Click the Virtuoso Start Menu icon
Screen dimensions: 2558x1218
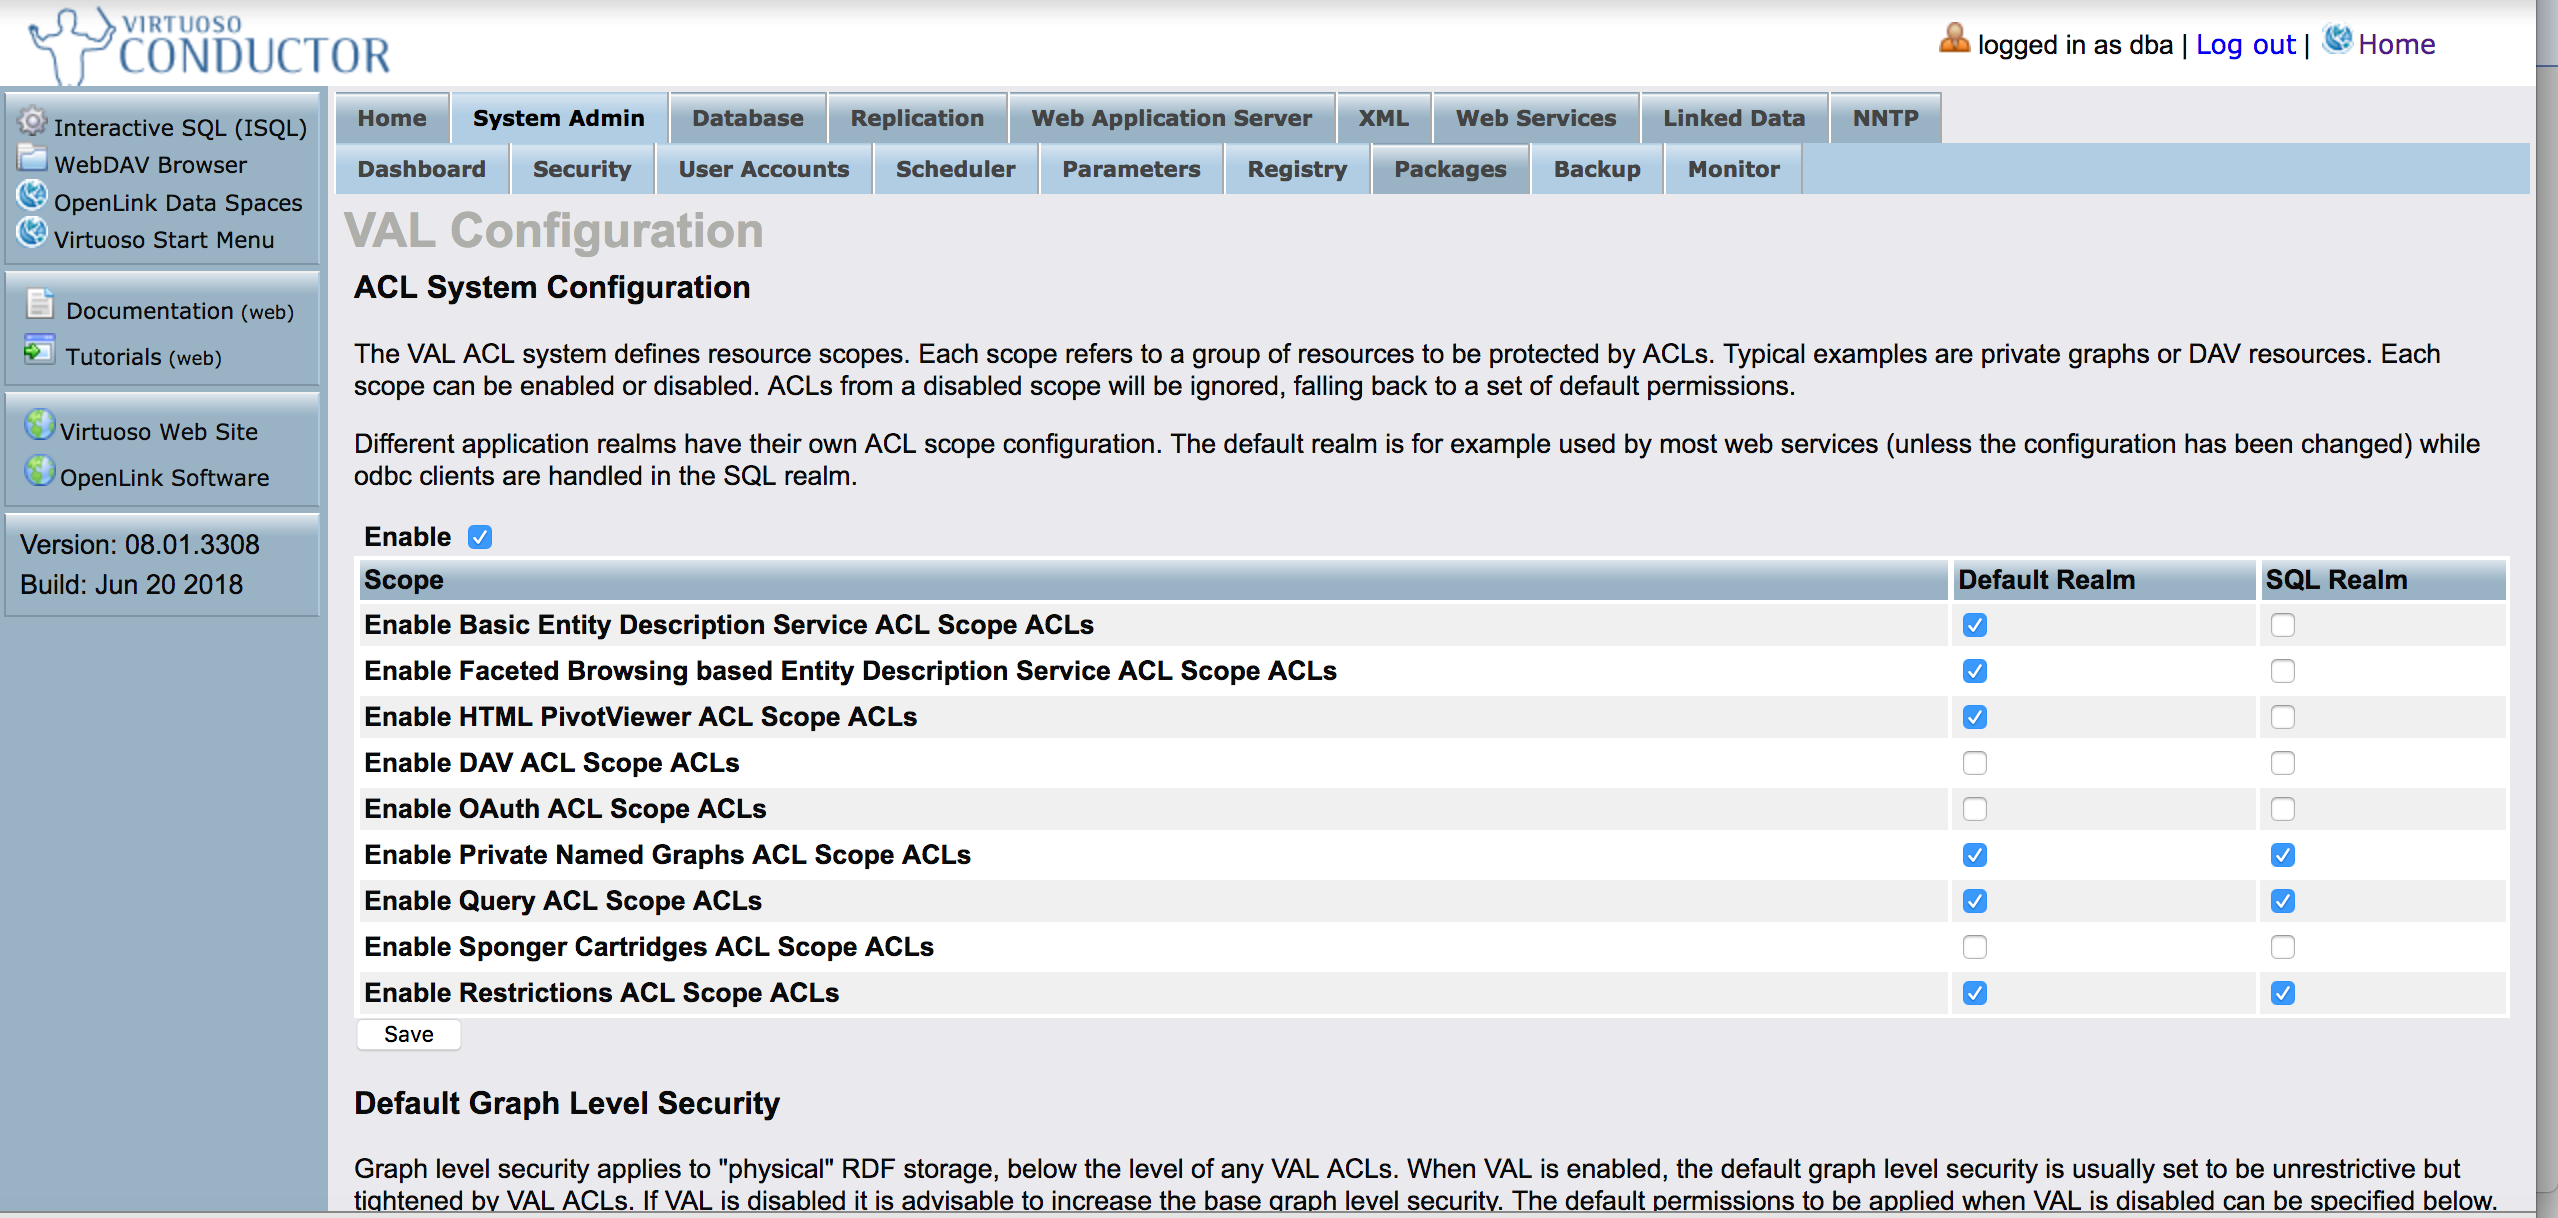pos(32,234)
